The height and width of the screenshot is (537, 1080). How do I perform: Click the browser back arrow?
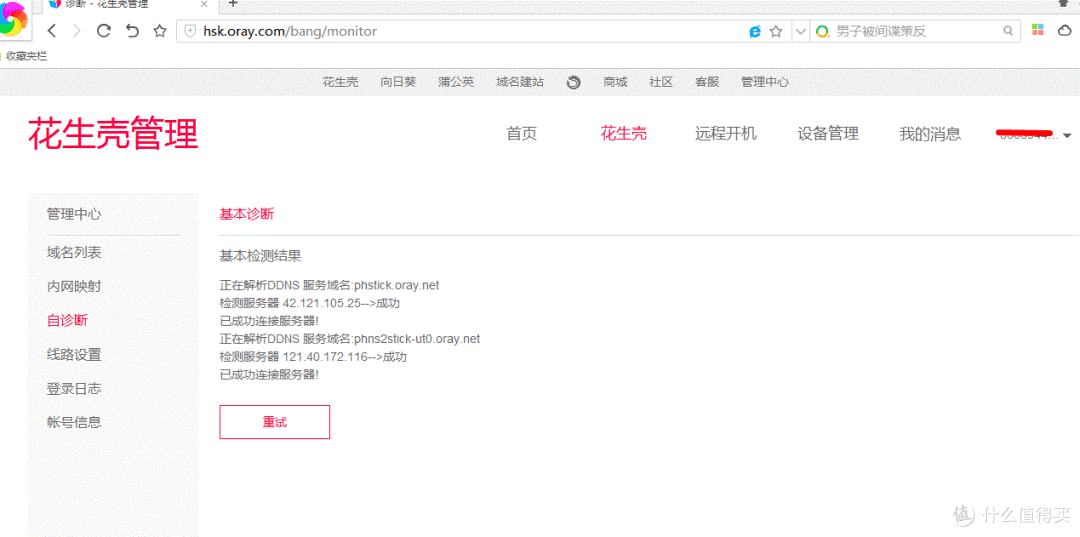[52, 30]
